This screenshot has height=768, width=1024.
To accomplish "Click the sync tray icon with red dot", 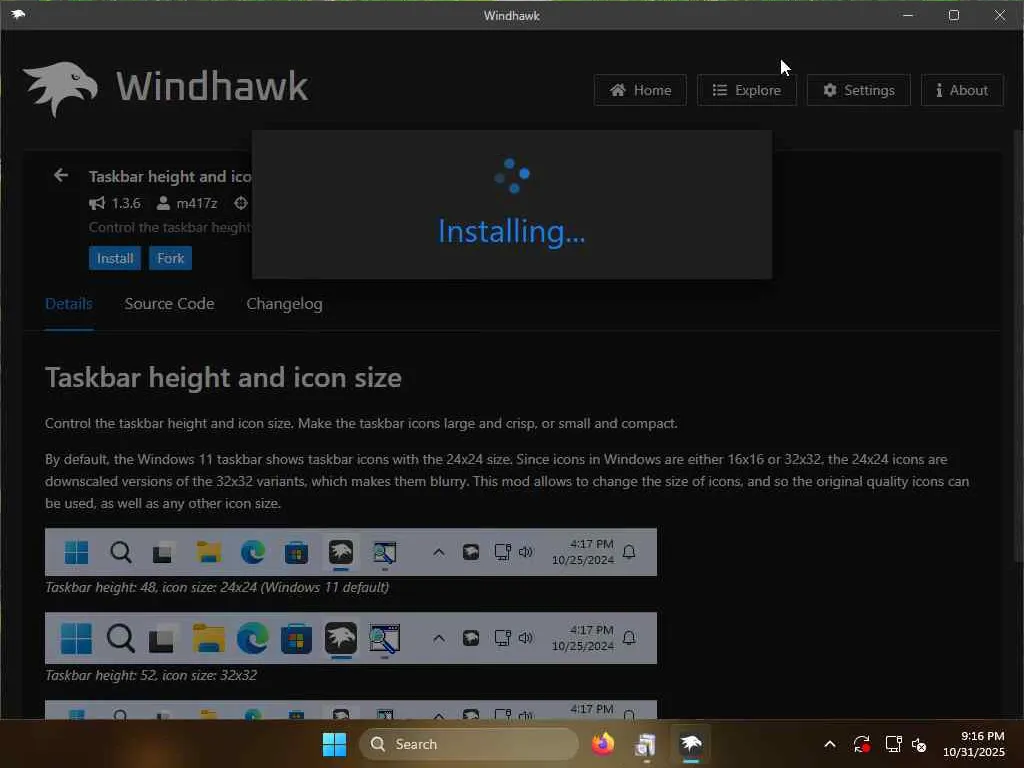I will pyautogui.click(x=861, y=744).
